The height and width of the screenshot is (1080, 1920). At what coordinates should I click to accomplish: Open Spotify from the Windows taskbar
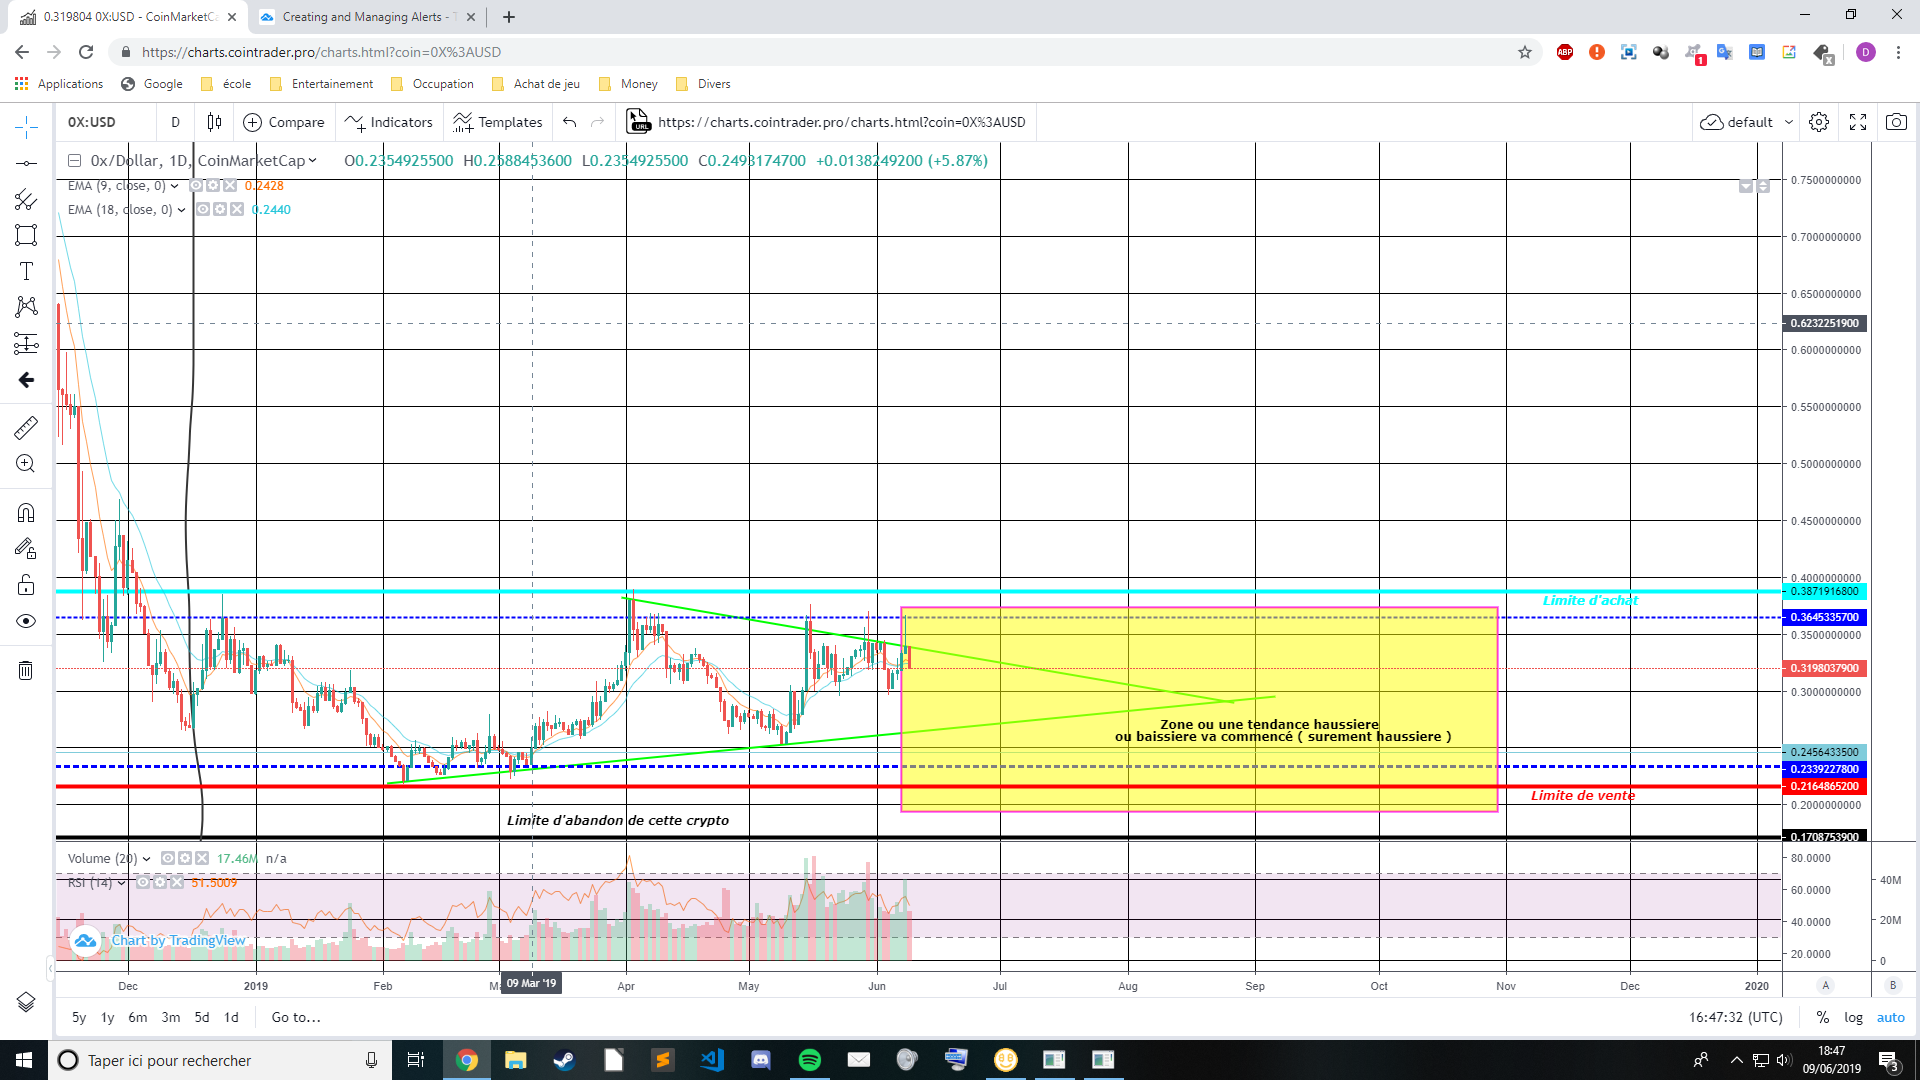coord(810,1060)
